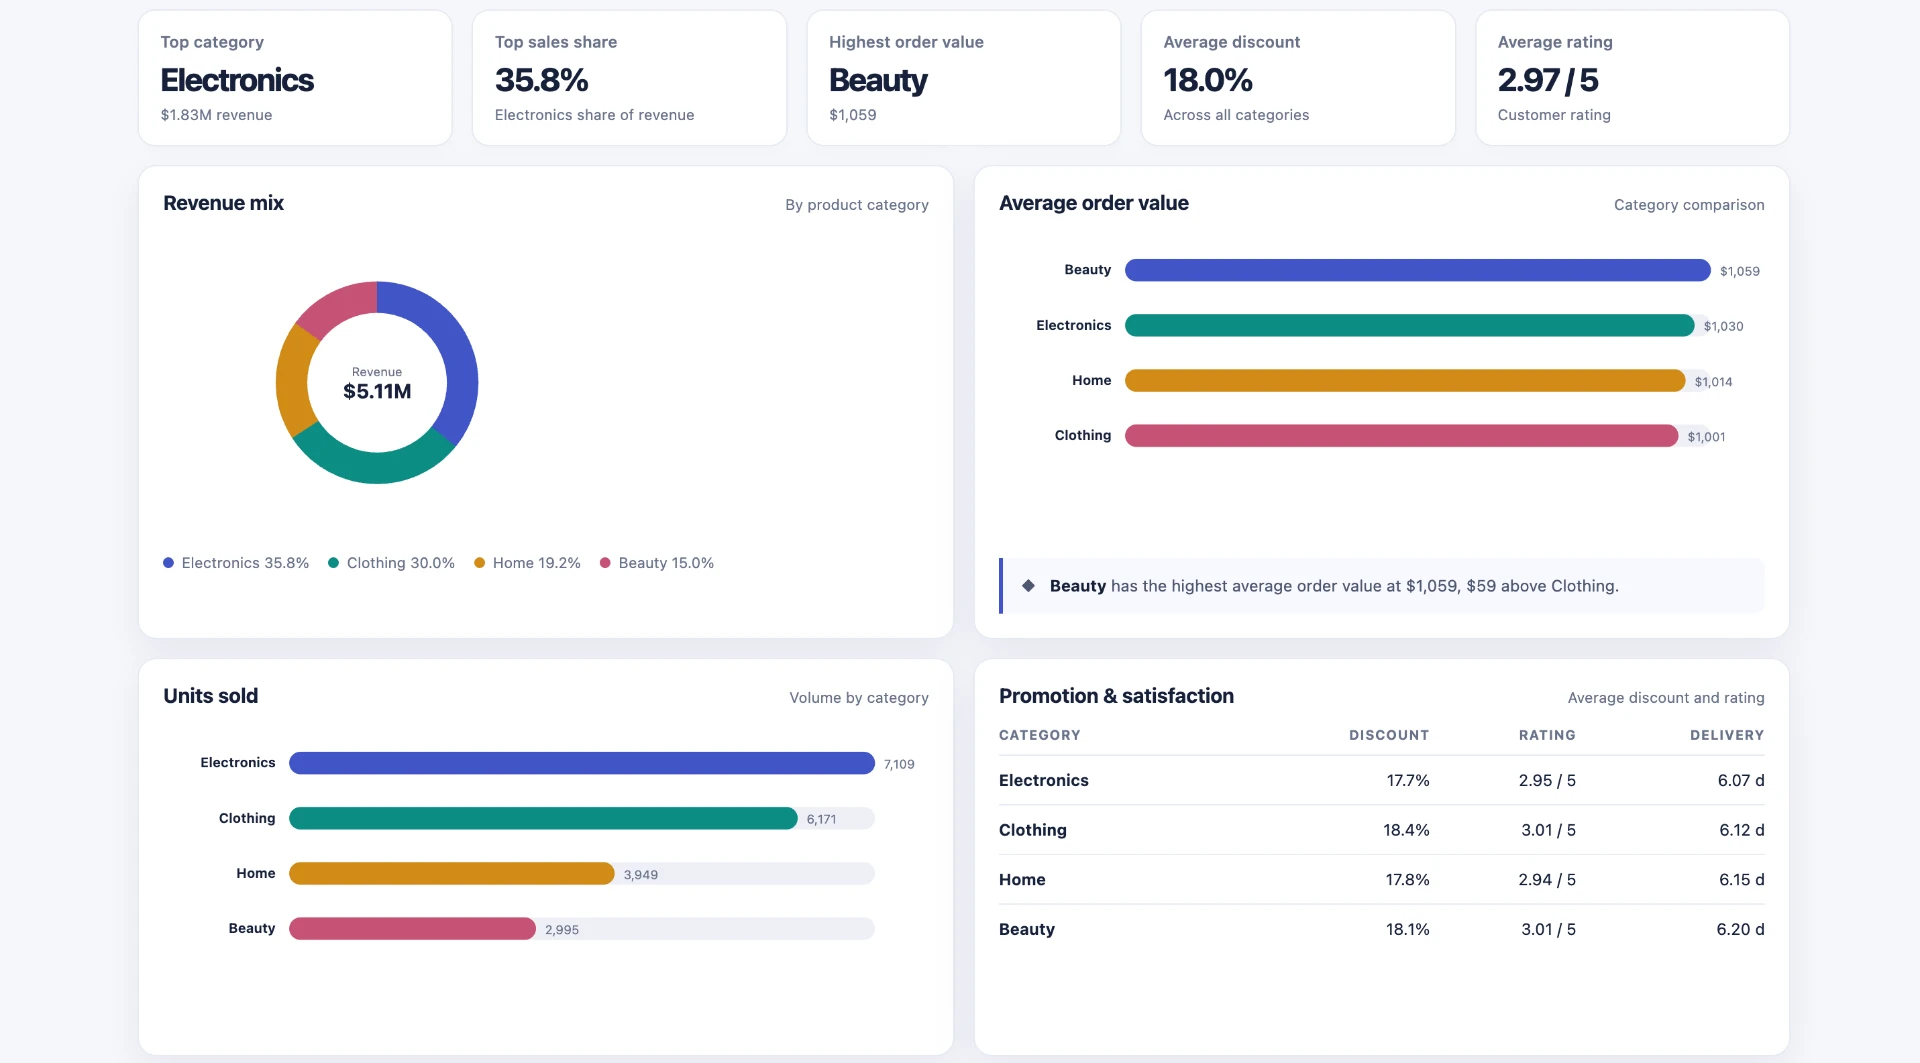Click the Average order value heading
Image resolution: width=1920 pixels, height=1063 pixels.
click(x=1094, y=203)
